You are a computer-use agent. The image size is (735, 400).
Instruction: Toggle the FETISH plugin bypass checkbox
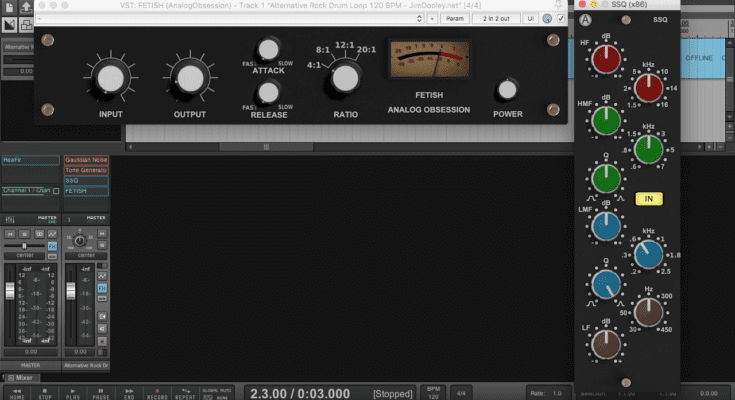[x=561, y=19]
